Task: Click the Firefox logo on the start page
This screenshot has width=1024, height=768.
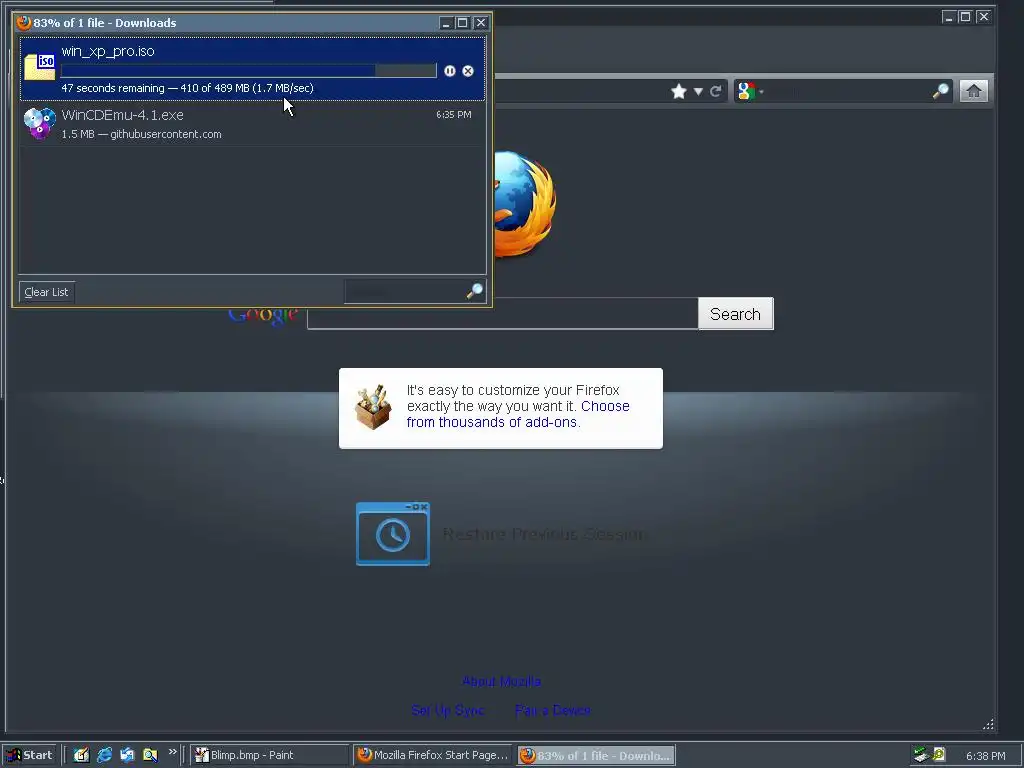Action: point(524,204)
